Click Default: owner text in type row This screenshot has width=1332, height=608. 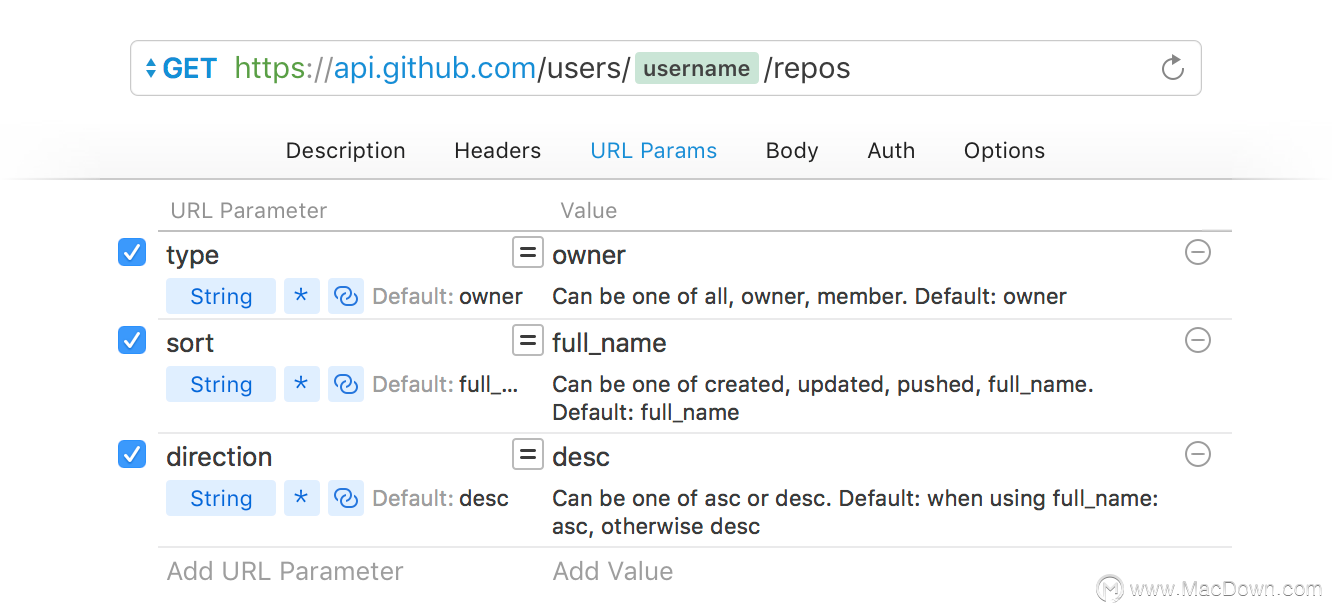447,297
